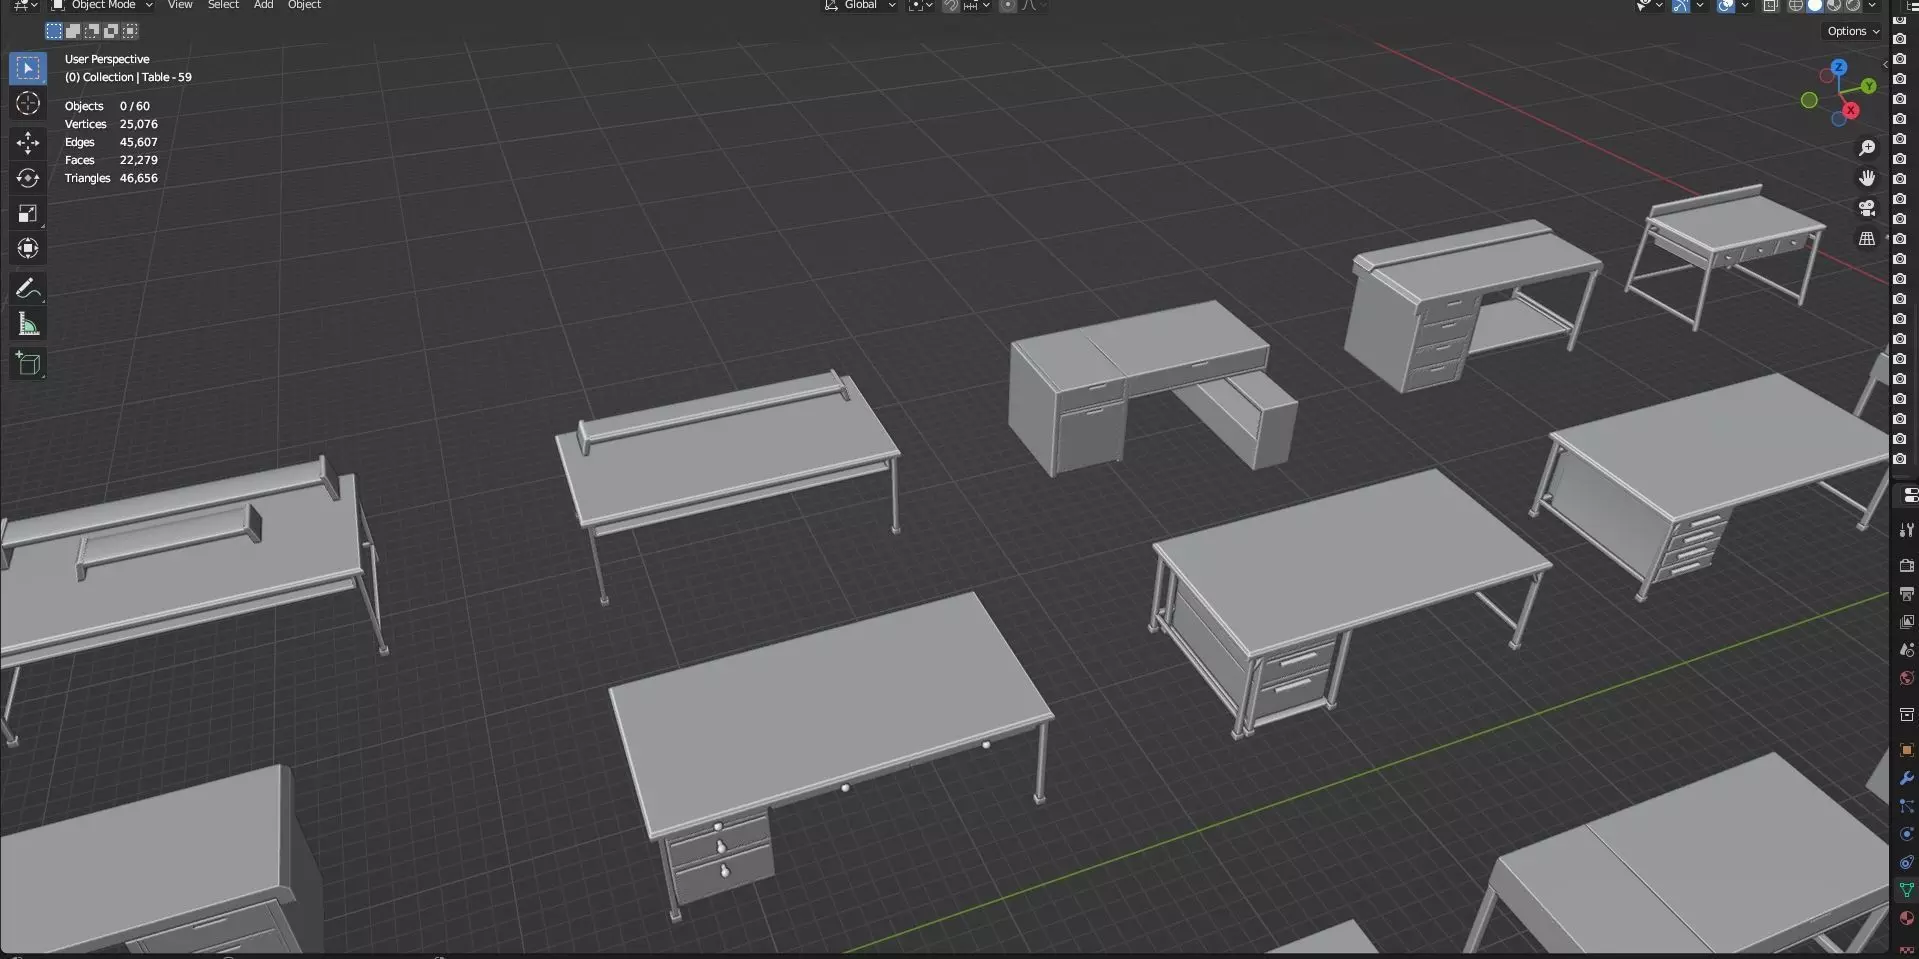Open the Object Constraints properties tab
Viewport: 1919px width, 959px height.
point(1906,862)
